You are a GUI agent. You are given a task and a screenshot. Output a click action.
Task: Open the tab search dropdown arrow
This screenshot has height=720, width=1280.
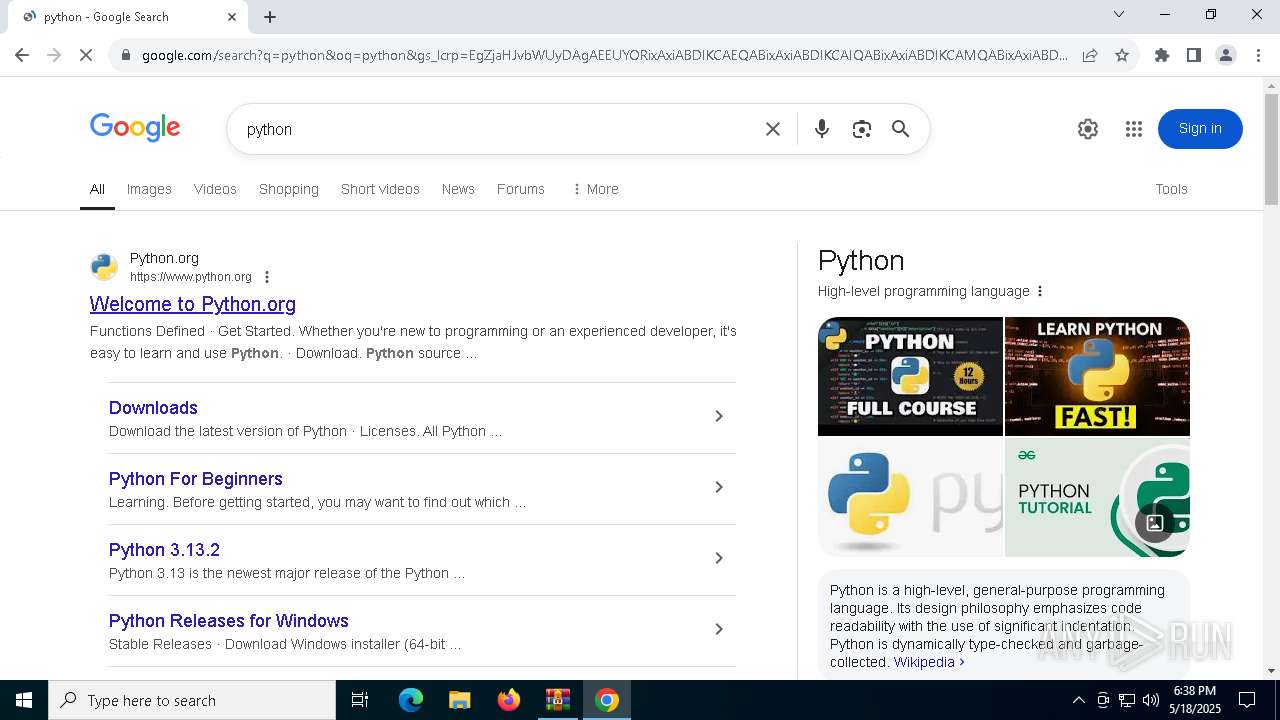[1119, 14]
